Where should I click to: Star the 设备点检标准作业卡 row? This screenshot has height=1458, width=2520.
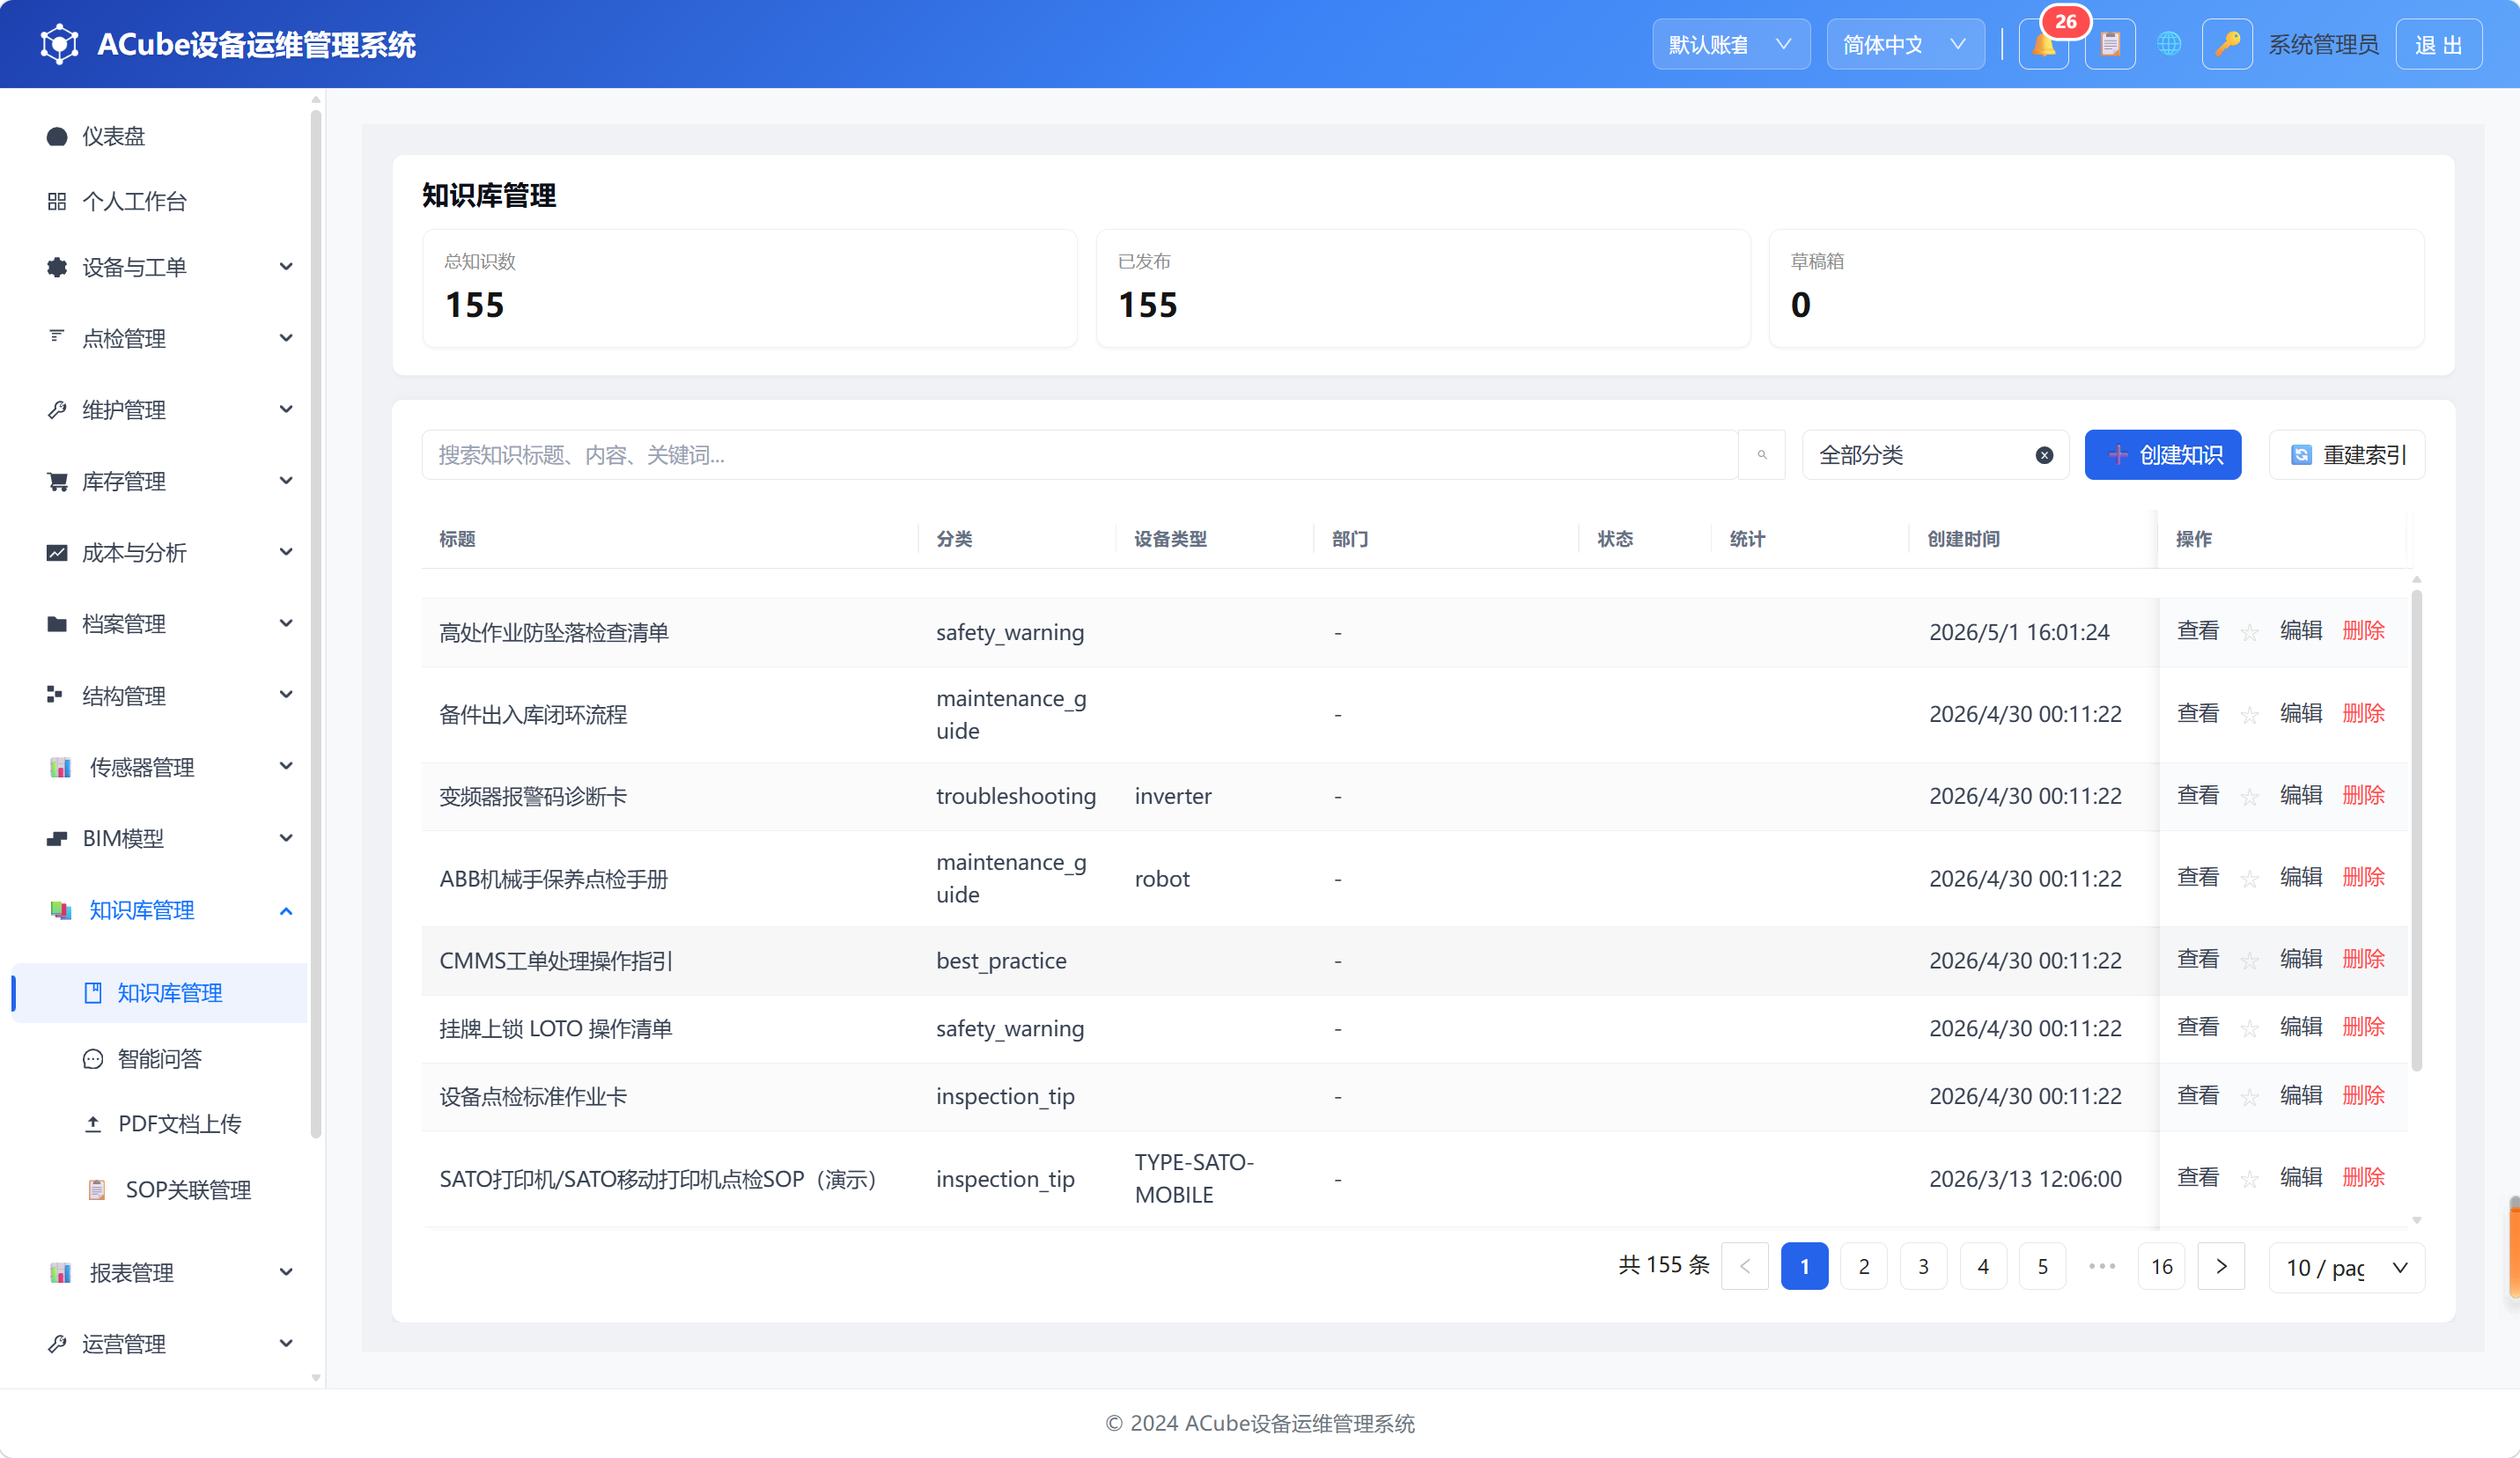pyautogui.click(x=2249, y=1097)
